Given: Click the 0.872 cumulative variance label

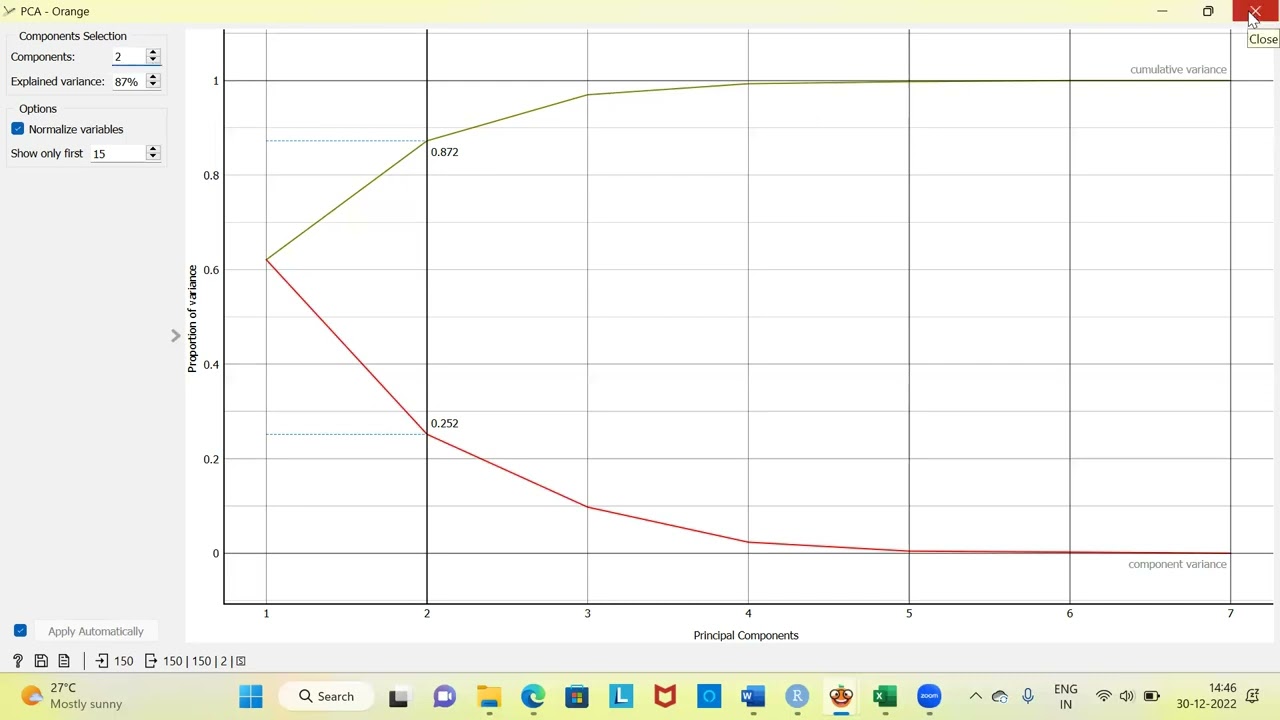Looking at the screenshot, I should coord(444,152).
